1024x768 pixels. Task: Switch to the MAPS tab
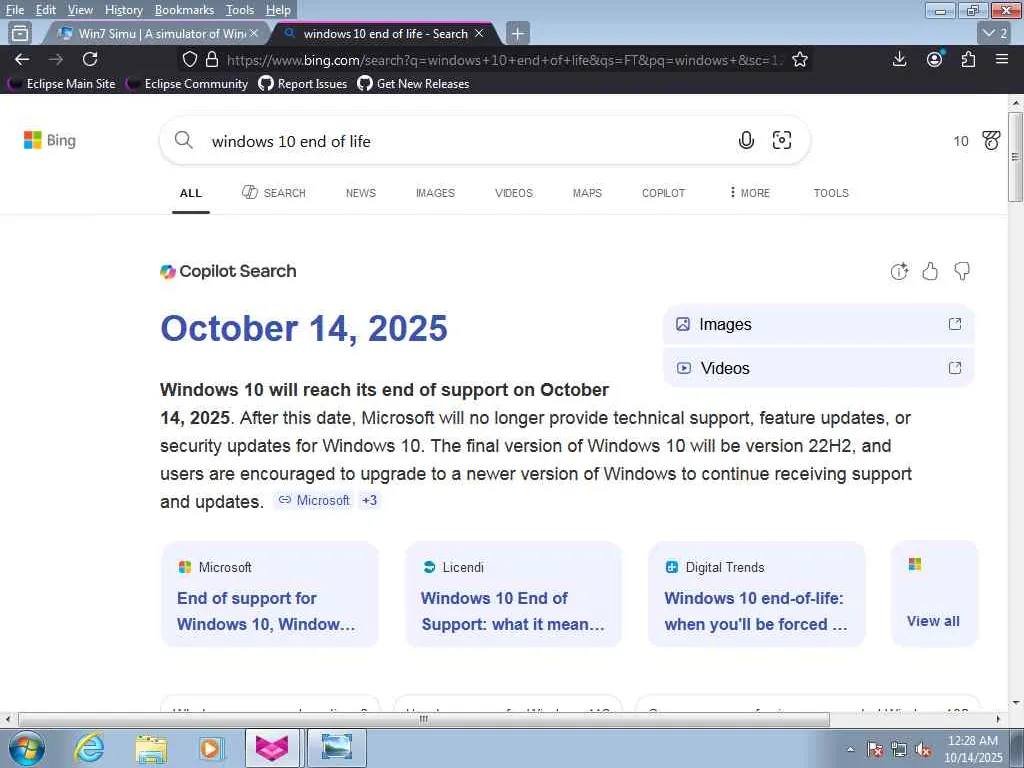pyautogui.click(x=587, y=193)
